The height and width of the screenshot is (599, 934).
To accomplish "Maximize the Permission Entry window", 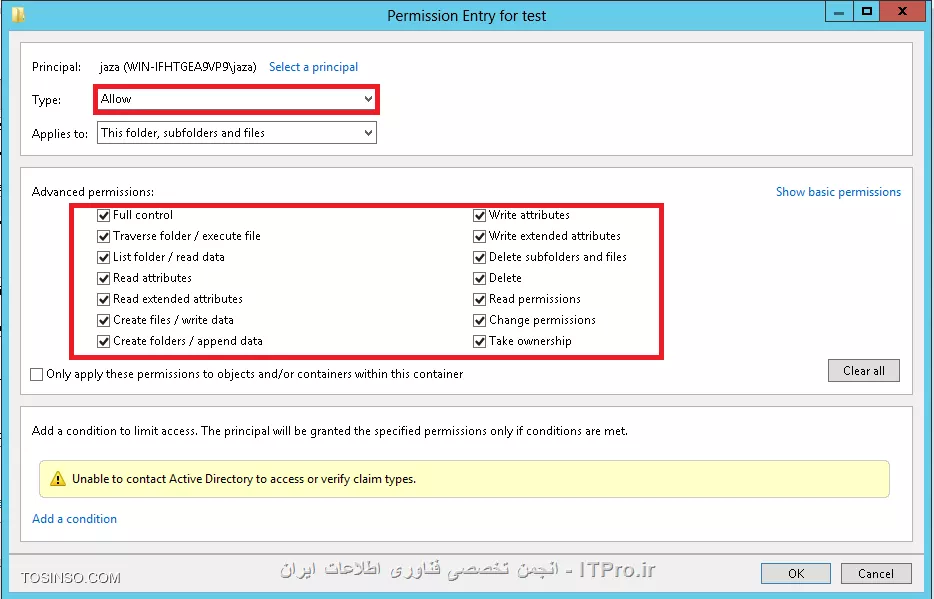I will pos(867,12).
